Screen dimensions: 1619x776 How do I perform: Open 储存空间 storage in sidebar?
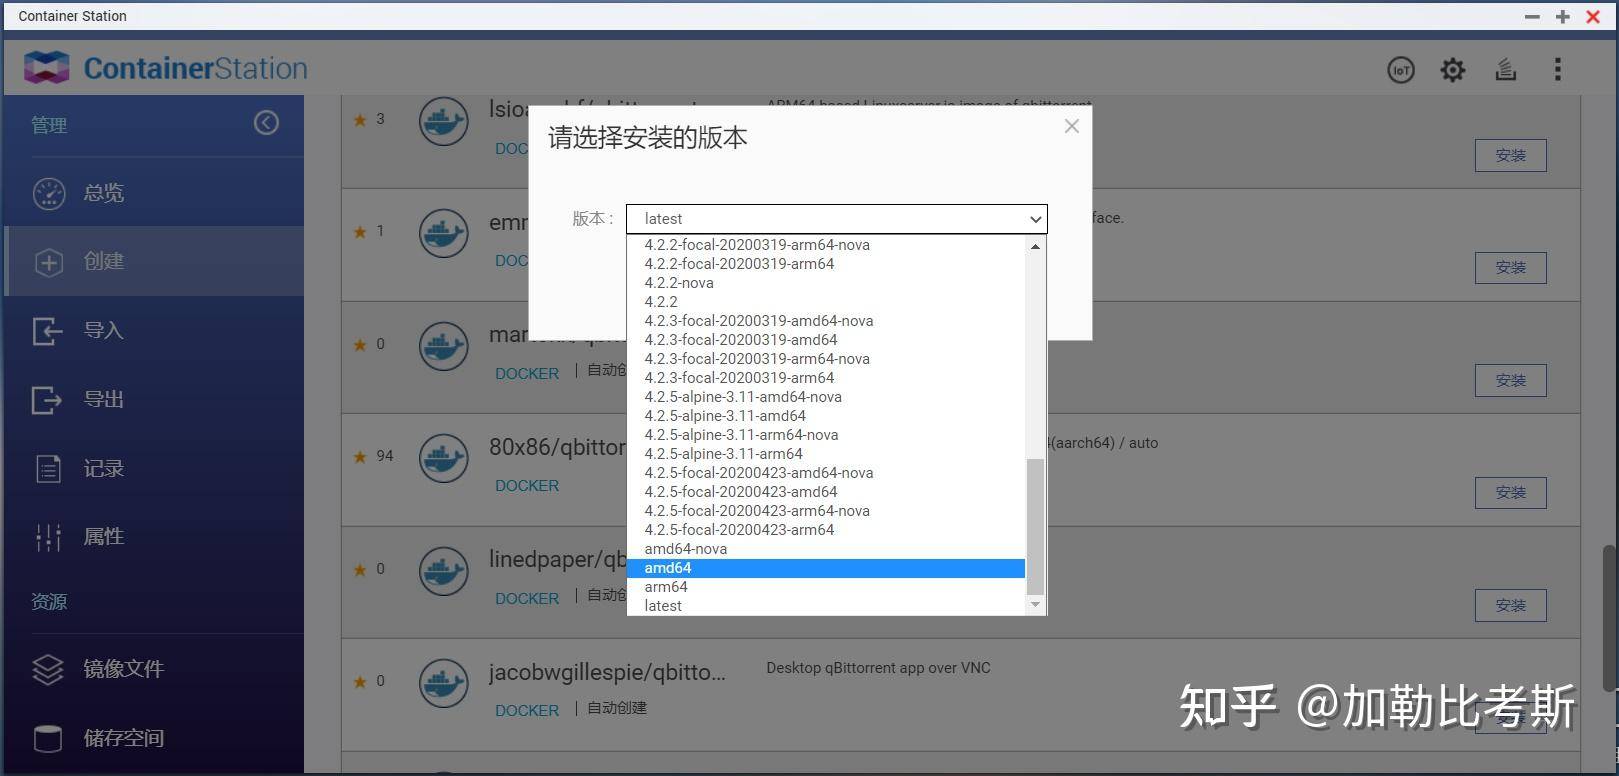[154, 738]
